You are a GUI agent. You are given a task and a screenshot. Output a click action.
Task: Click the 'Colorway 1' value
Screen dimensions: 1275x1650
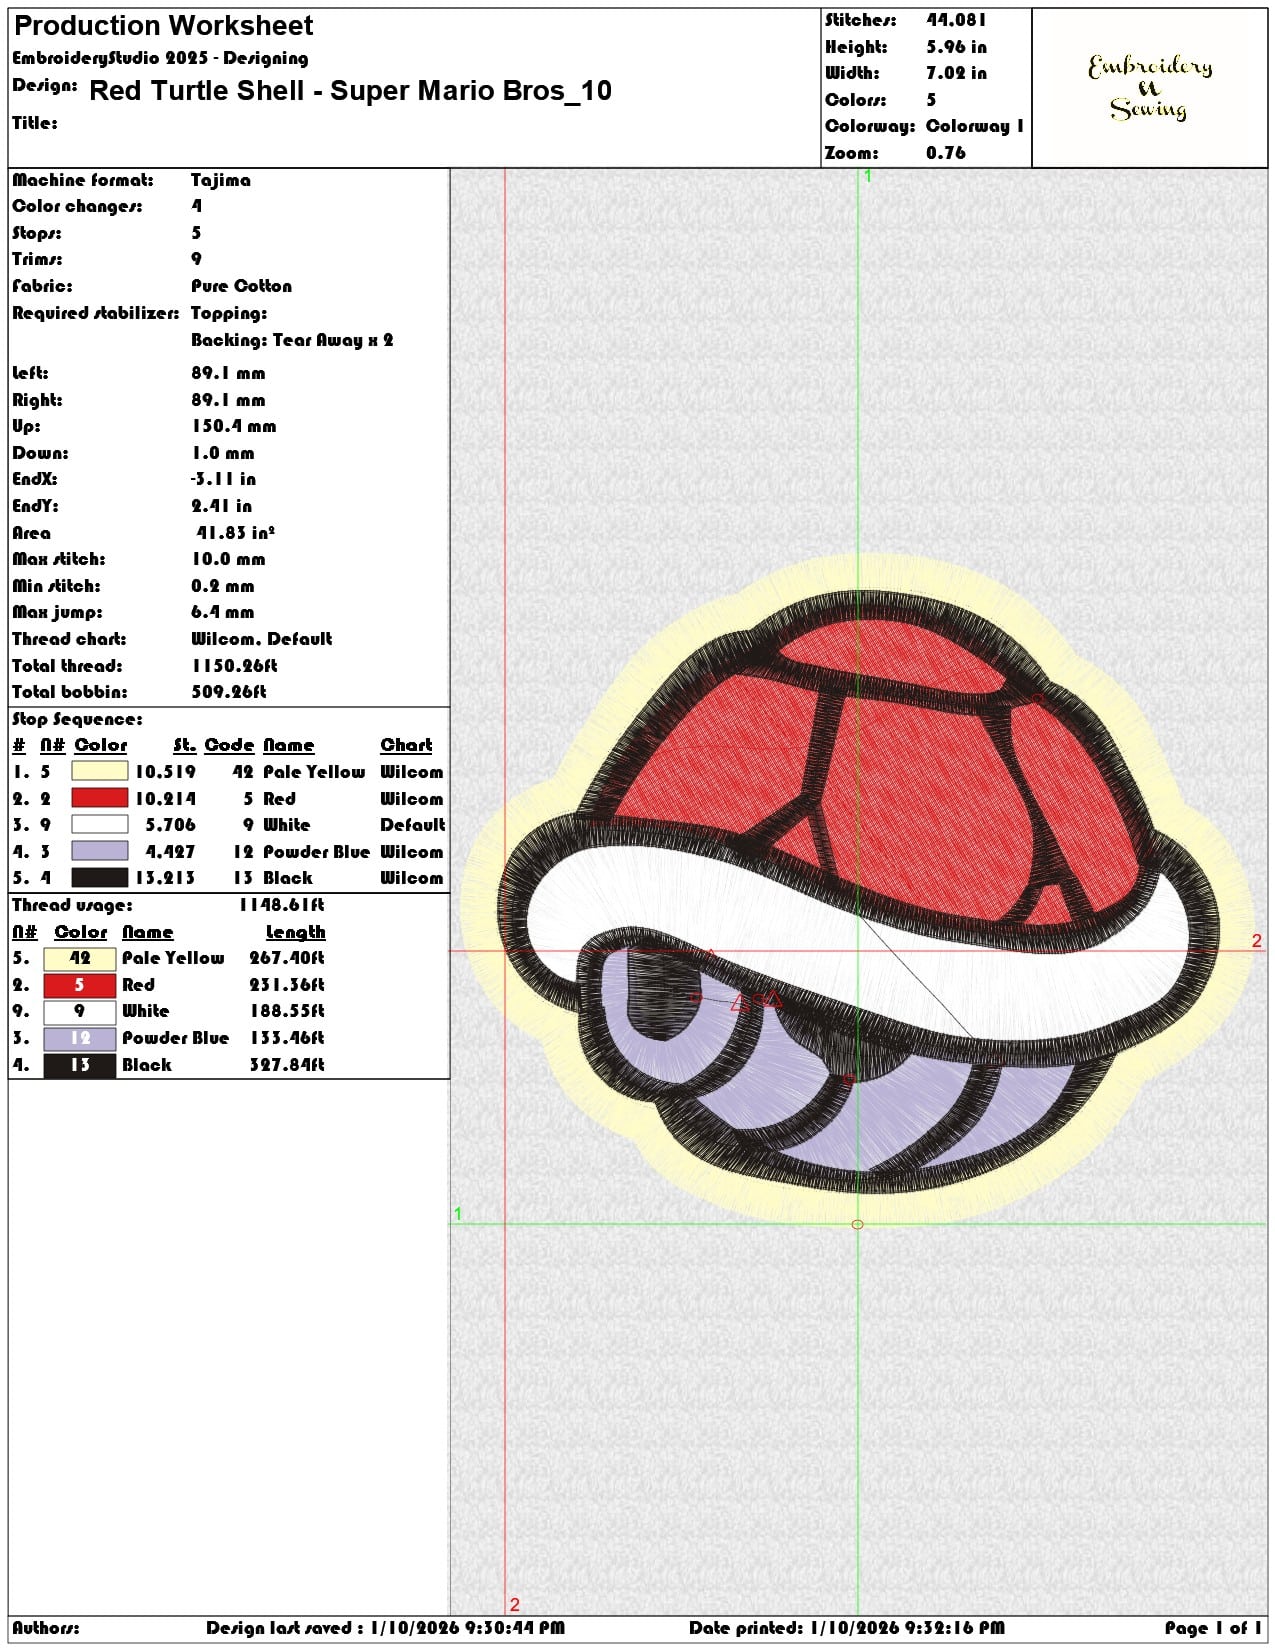pos(975,126)
